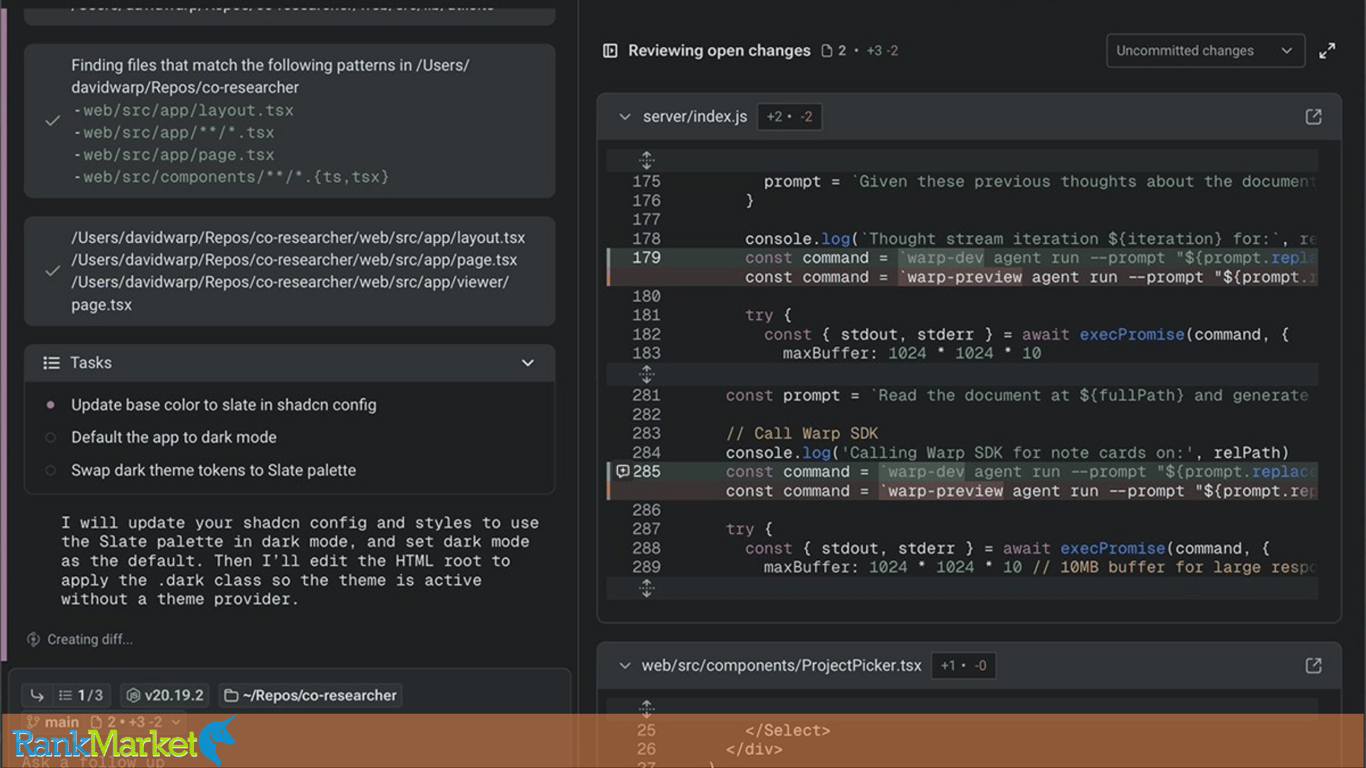Click line number 25 in ProjectPicker.tsx diff
This screenshot has height=768, width=1366.
[646, 730]
